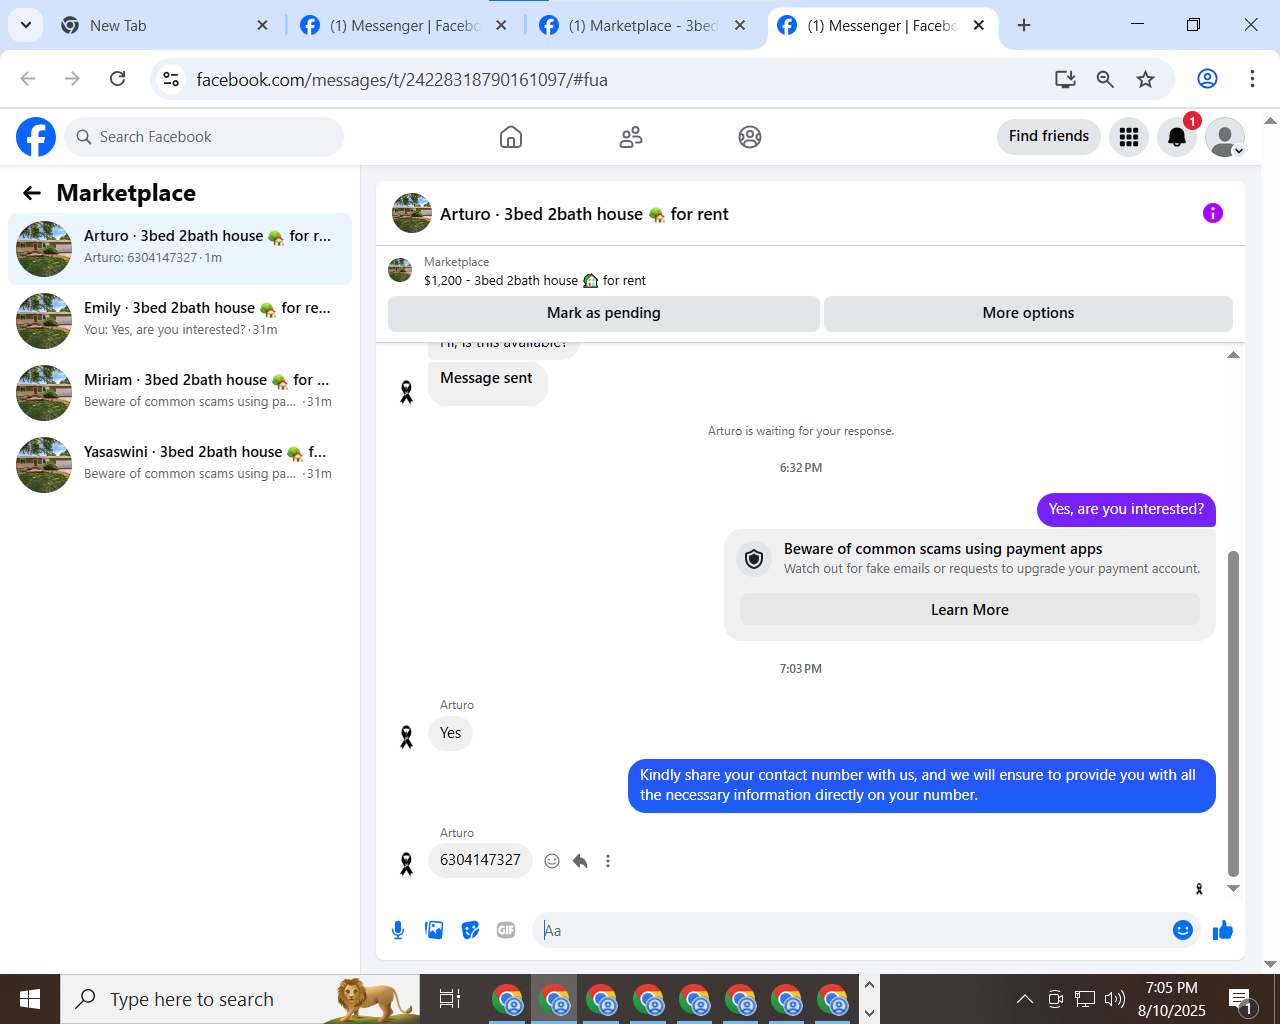Open the Windows Start menu
Image resolution: width=1280 pixels, height=1024 pixels.
click(30, 999)
